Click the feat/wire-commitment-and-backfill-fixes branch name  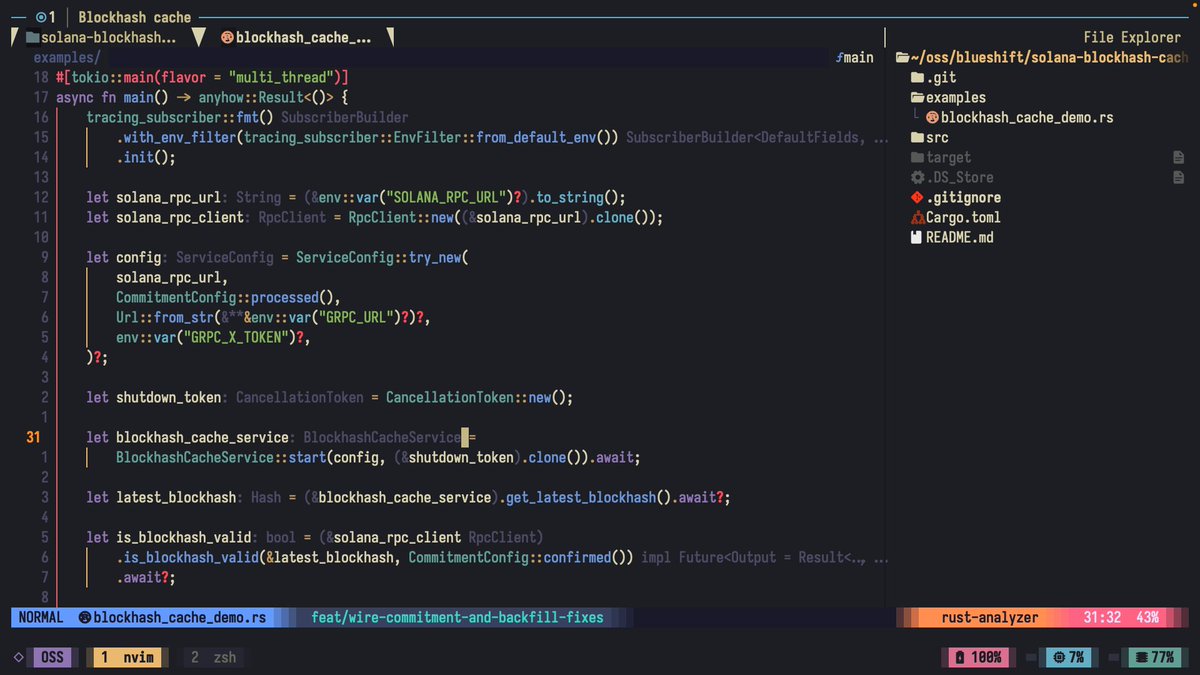tap(457, 618)
